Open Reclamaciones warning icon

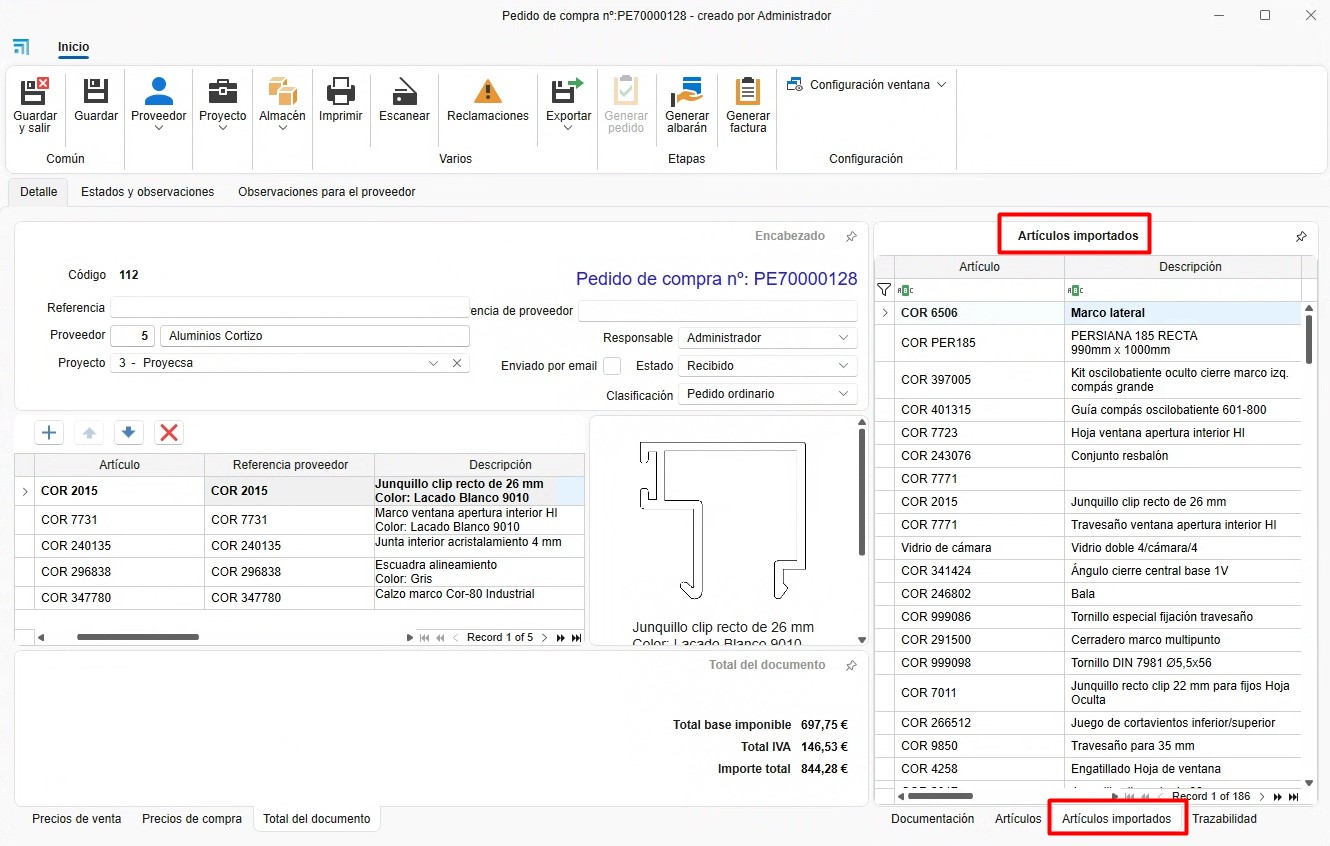pyautogui.click(x=488, y=91)
